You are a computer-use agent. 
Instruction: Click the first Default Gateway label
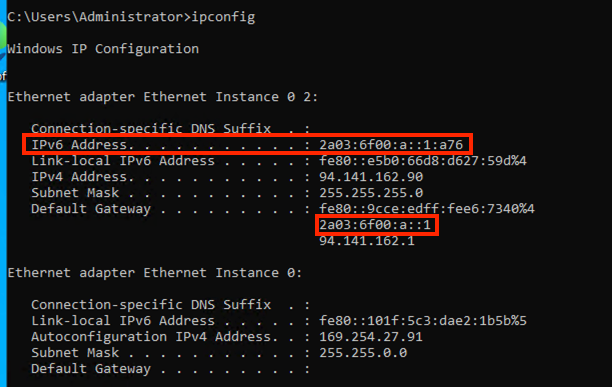coord(91,209)
